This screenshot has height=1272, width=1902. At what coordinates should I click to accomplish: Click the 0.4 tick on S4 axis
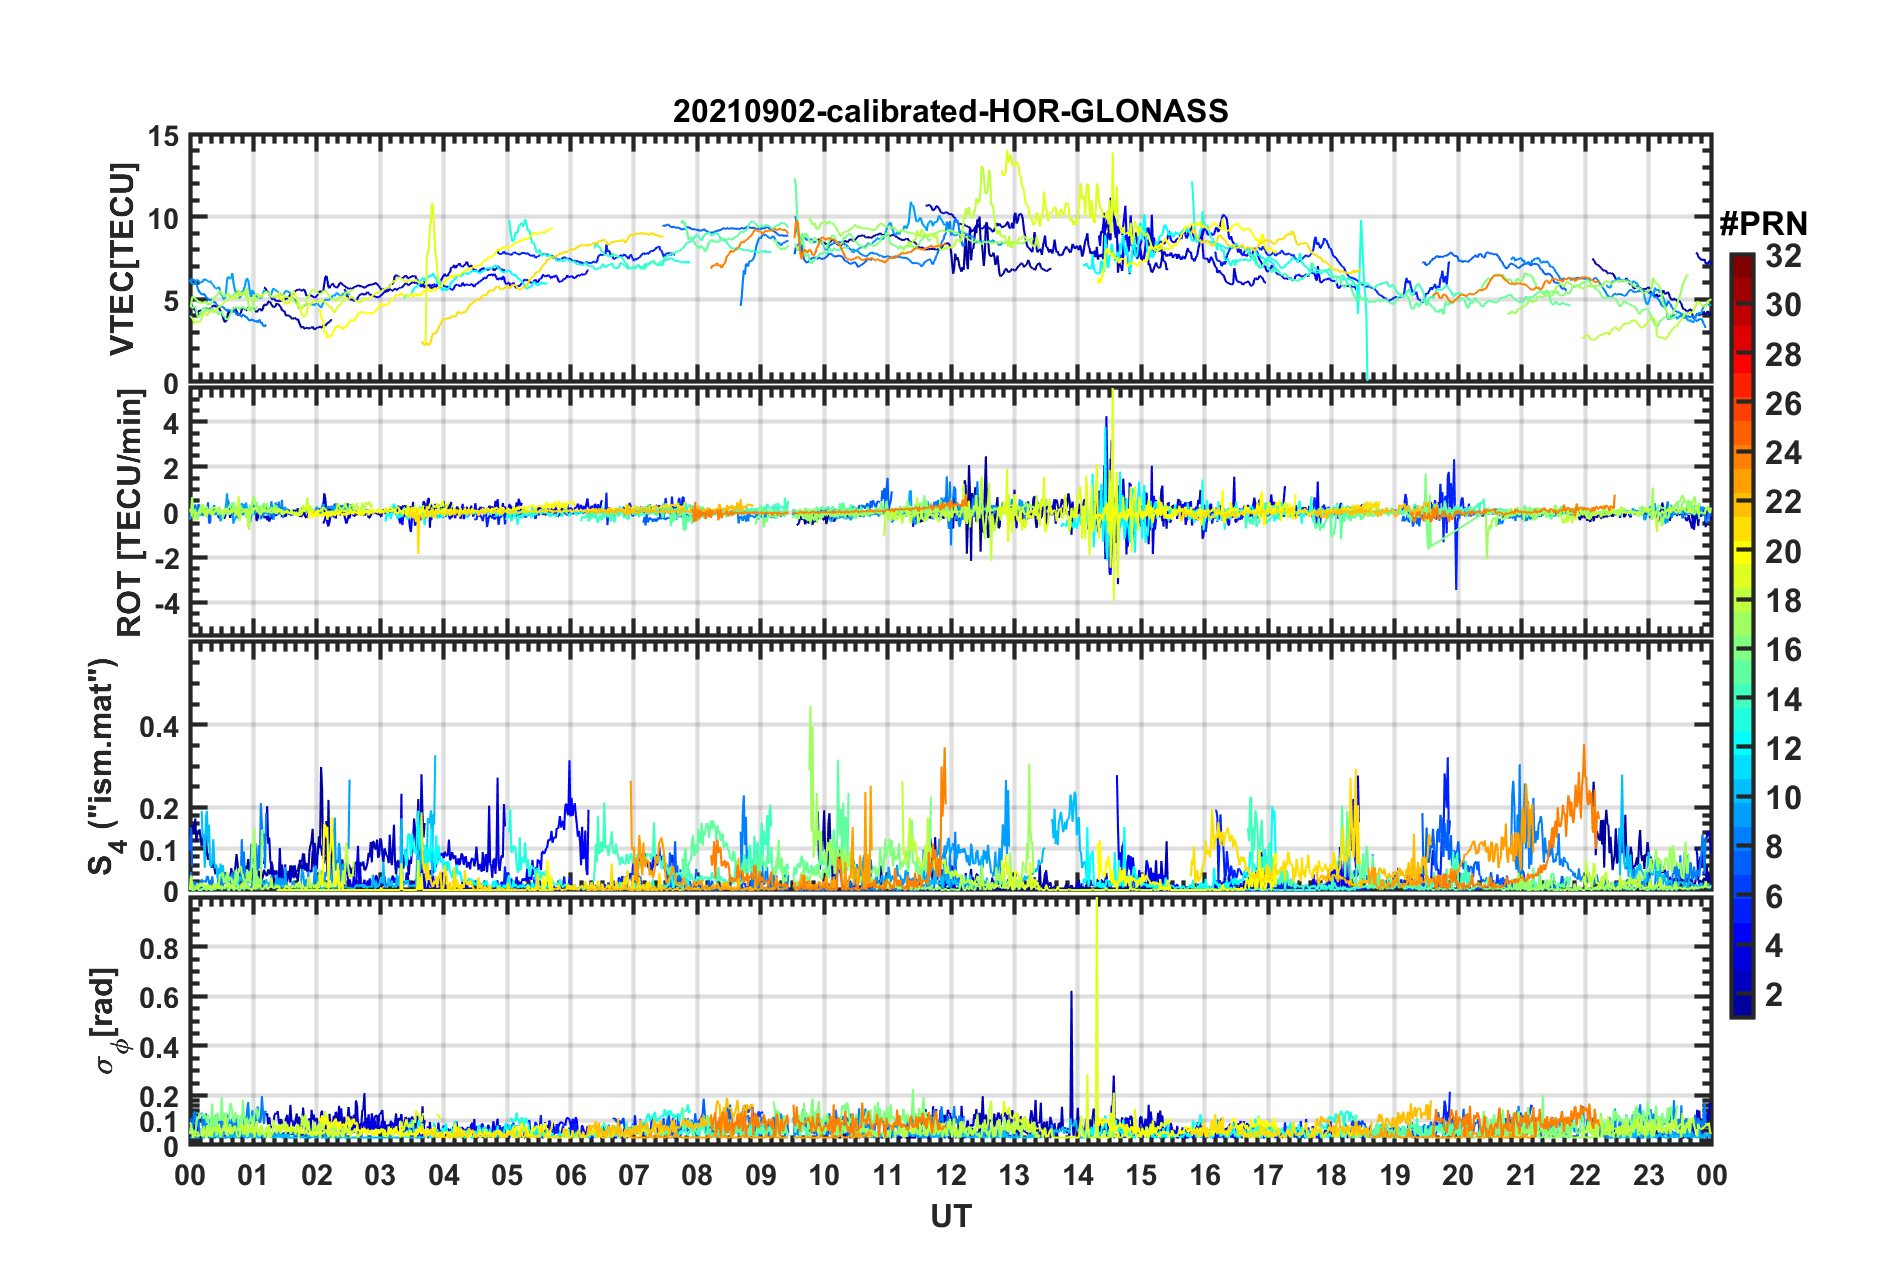(158, 727)
